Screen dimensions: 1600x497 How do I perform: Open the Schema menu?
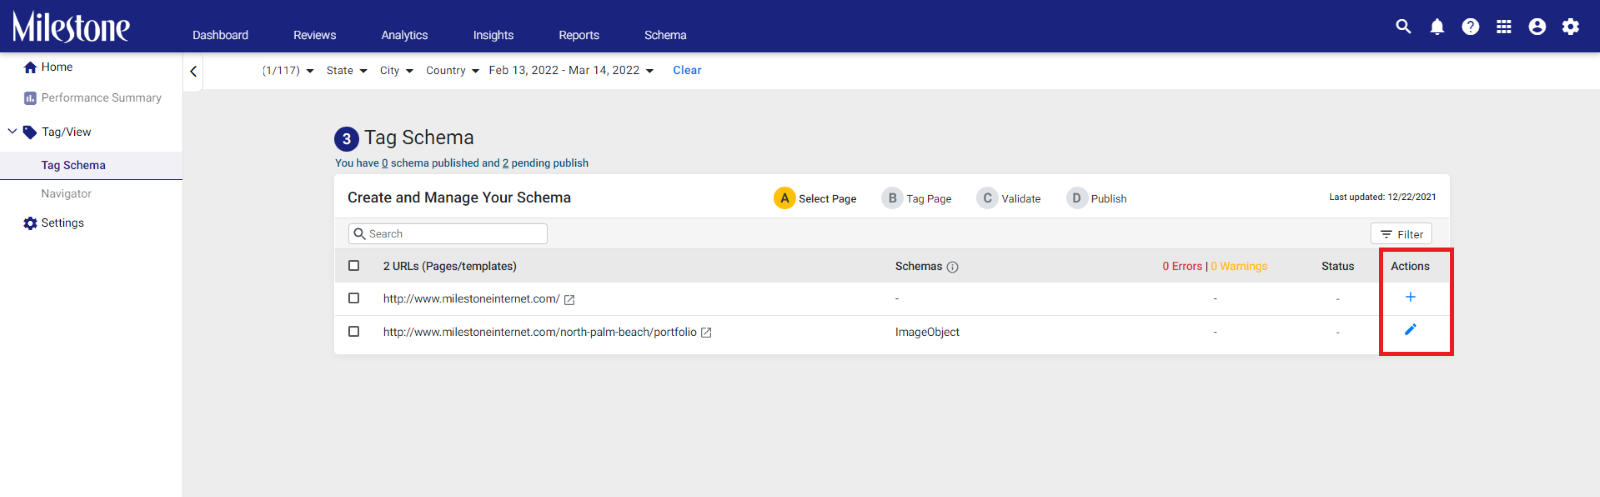pos(665,35)
